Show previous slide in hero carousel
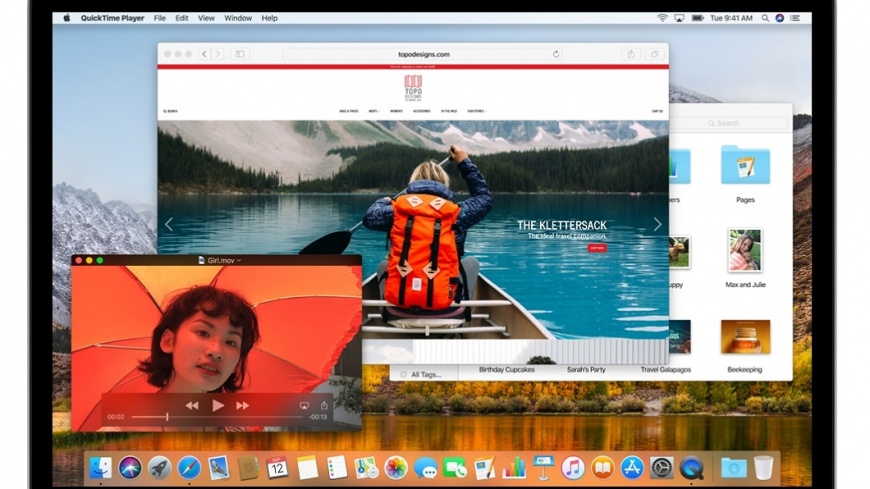The height and width of the screenshot is (489, 870). pos(169,224)
